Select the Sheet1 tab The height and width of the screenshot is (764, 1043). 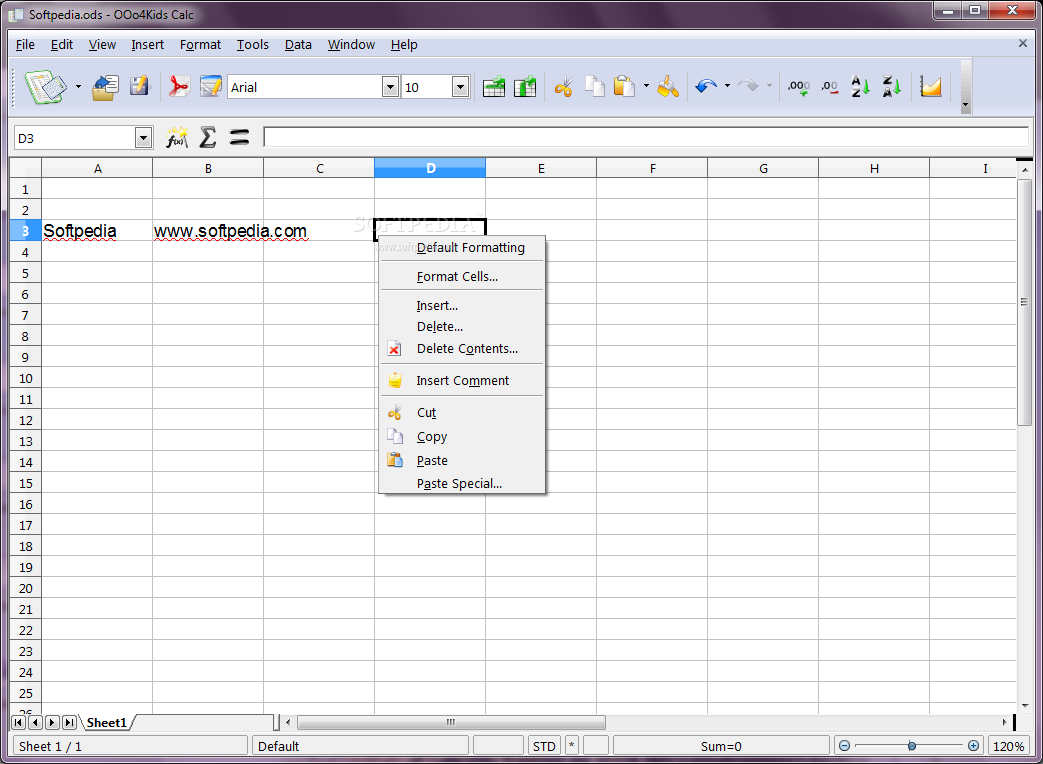[x=106, y=723]
